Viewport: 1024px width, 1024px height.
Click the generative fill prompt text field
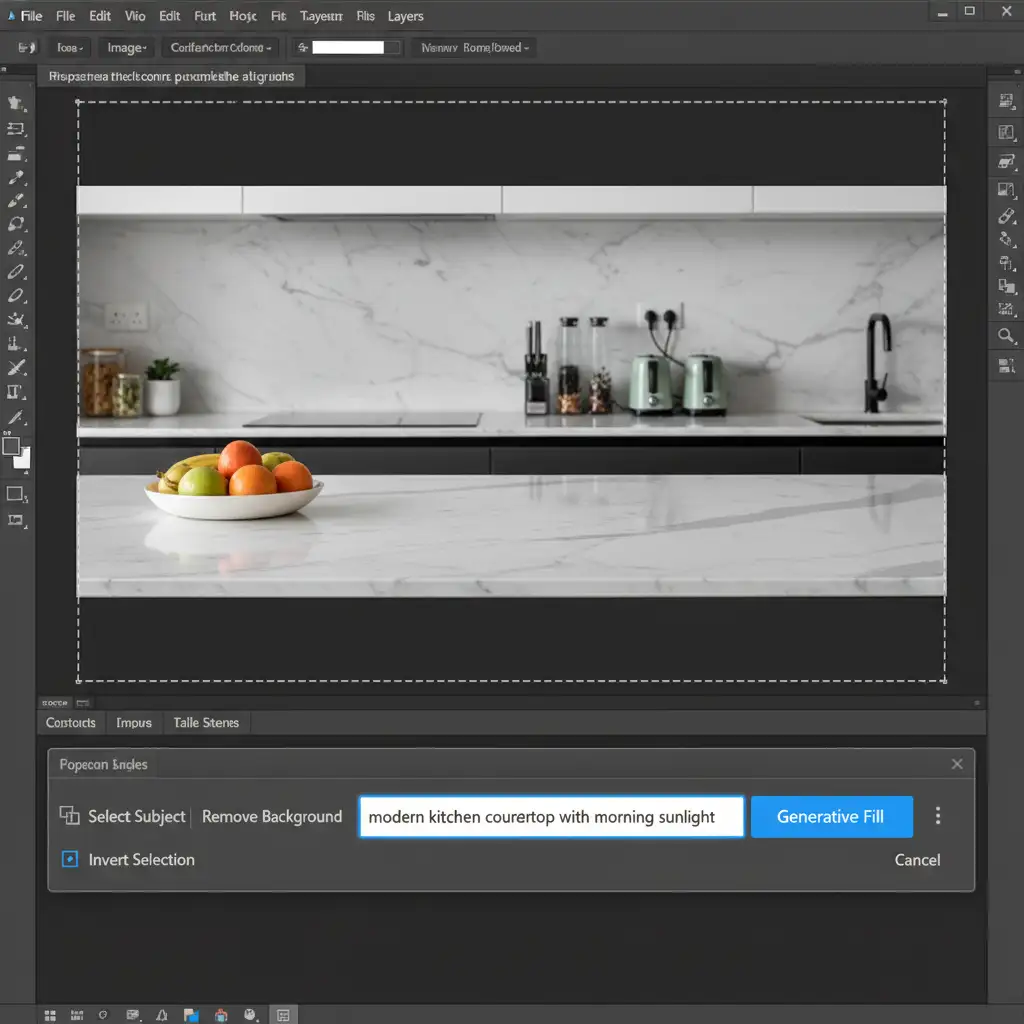(x=551, y=816)
